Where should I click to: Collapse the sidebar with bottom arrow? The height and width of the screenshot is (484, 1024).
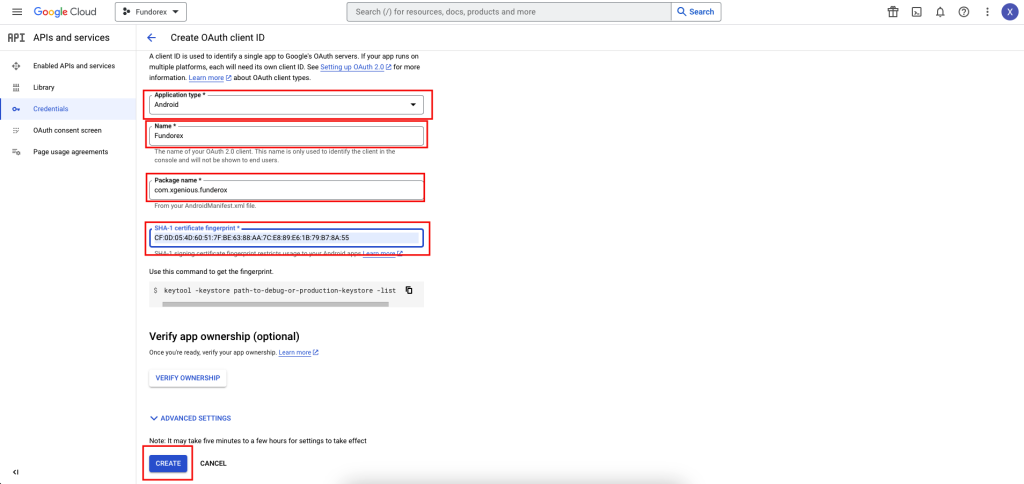[x=16, y=472]
